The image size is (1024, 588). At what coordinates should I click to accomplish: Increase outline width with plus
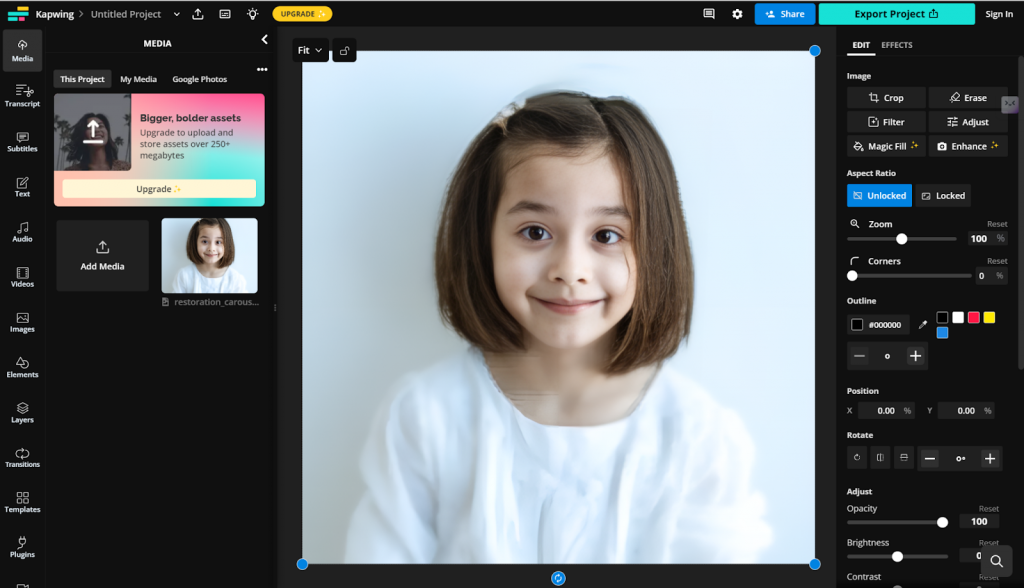[x=916, y=356]
